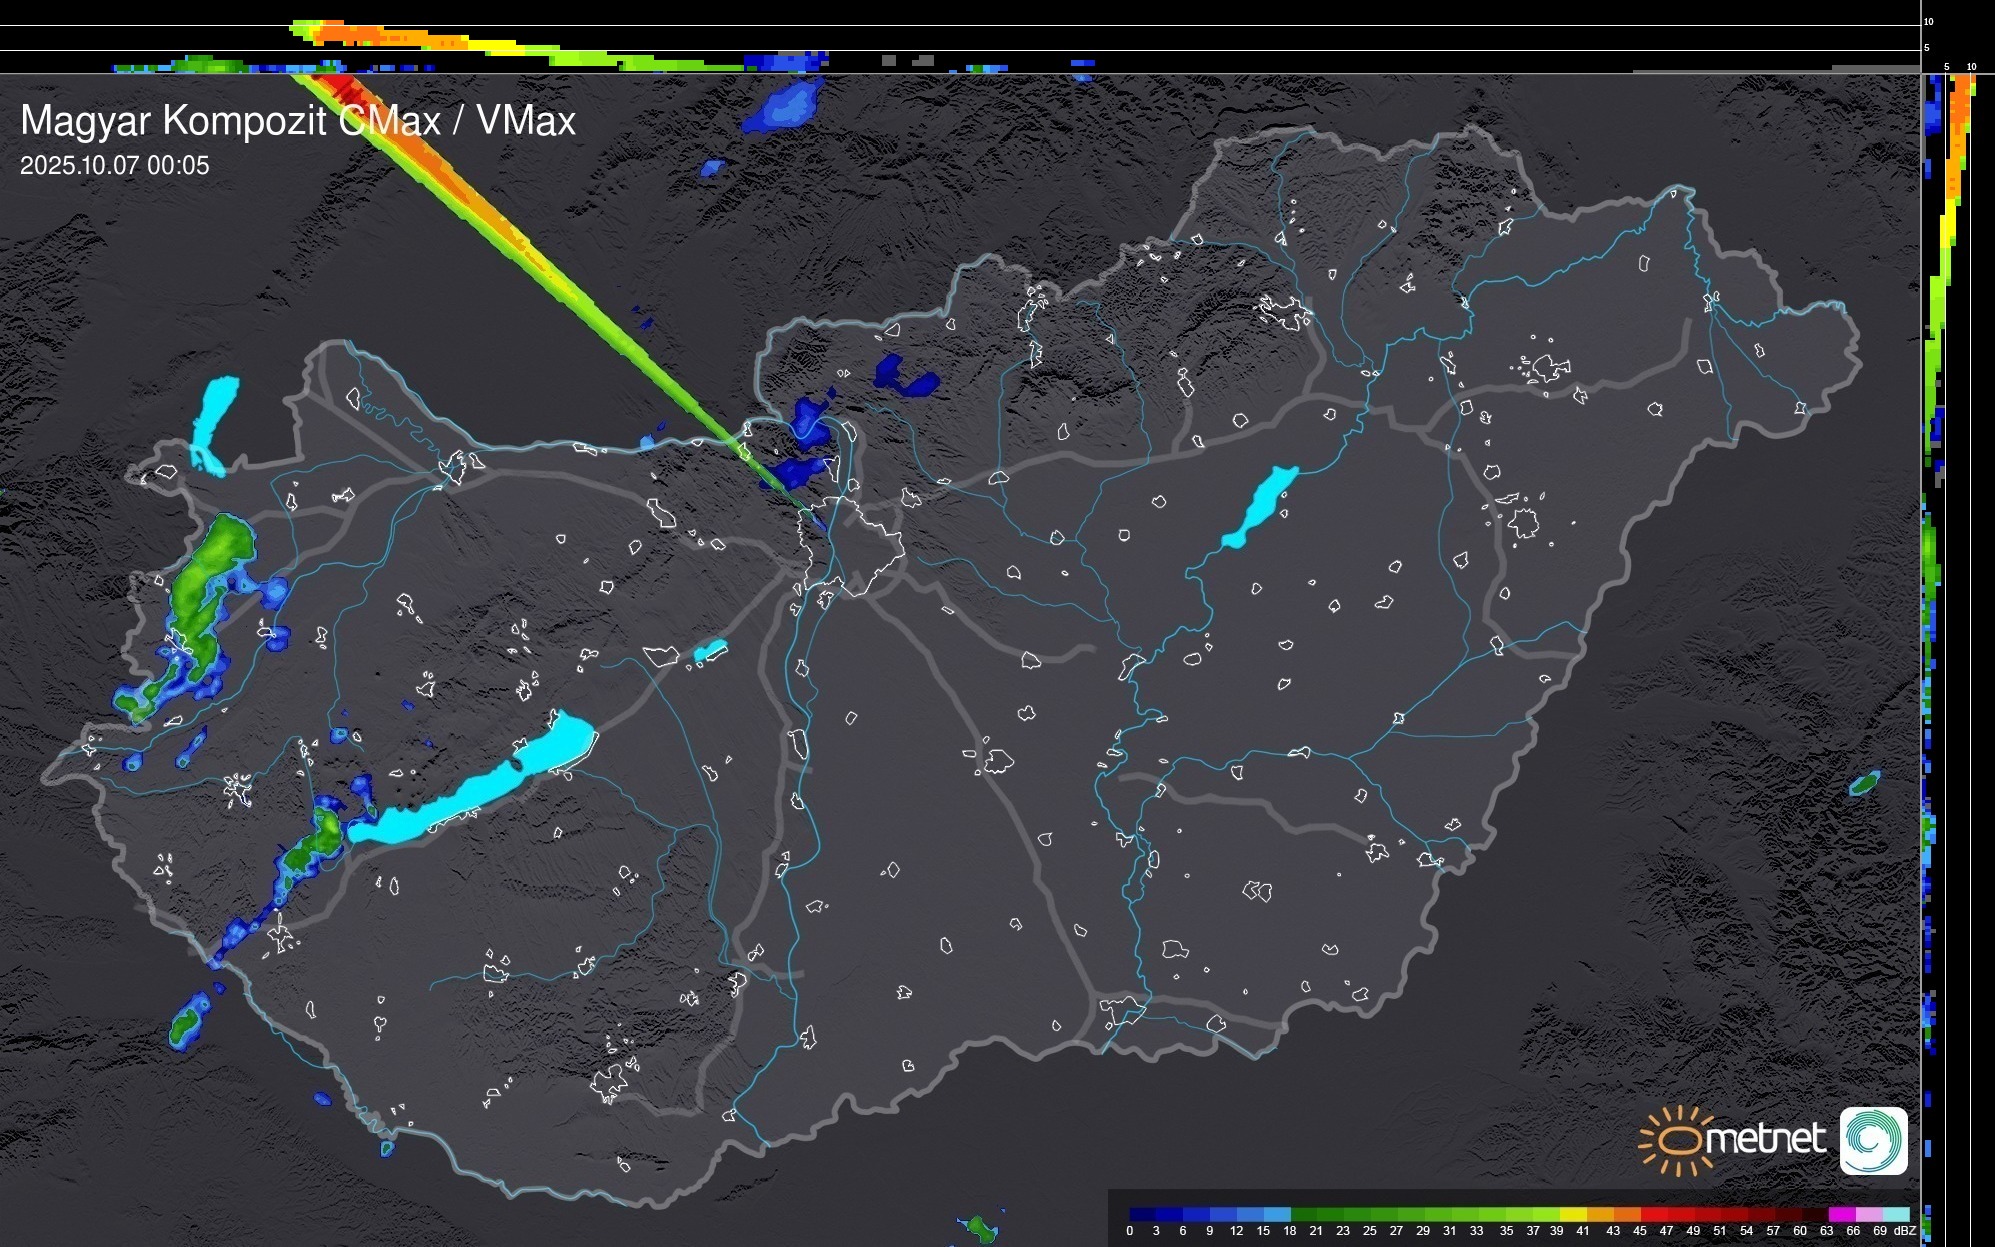Click the 2025.10.07 00:05 timestamp
Image resolution: width=1995 pixels, height=1247 pixels.
(x=115, y=166)
